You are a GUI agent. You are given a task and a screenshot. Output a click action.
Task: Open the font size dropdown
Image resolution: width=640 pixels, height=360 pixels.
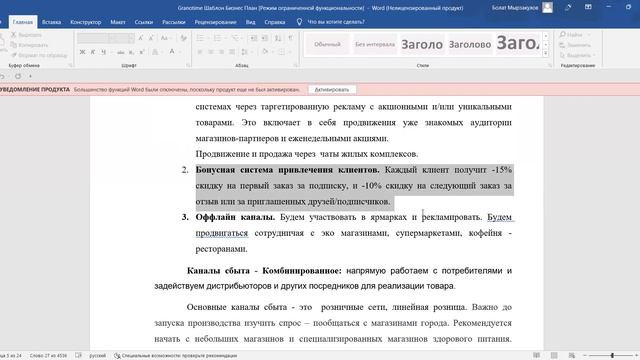point(131,38)
